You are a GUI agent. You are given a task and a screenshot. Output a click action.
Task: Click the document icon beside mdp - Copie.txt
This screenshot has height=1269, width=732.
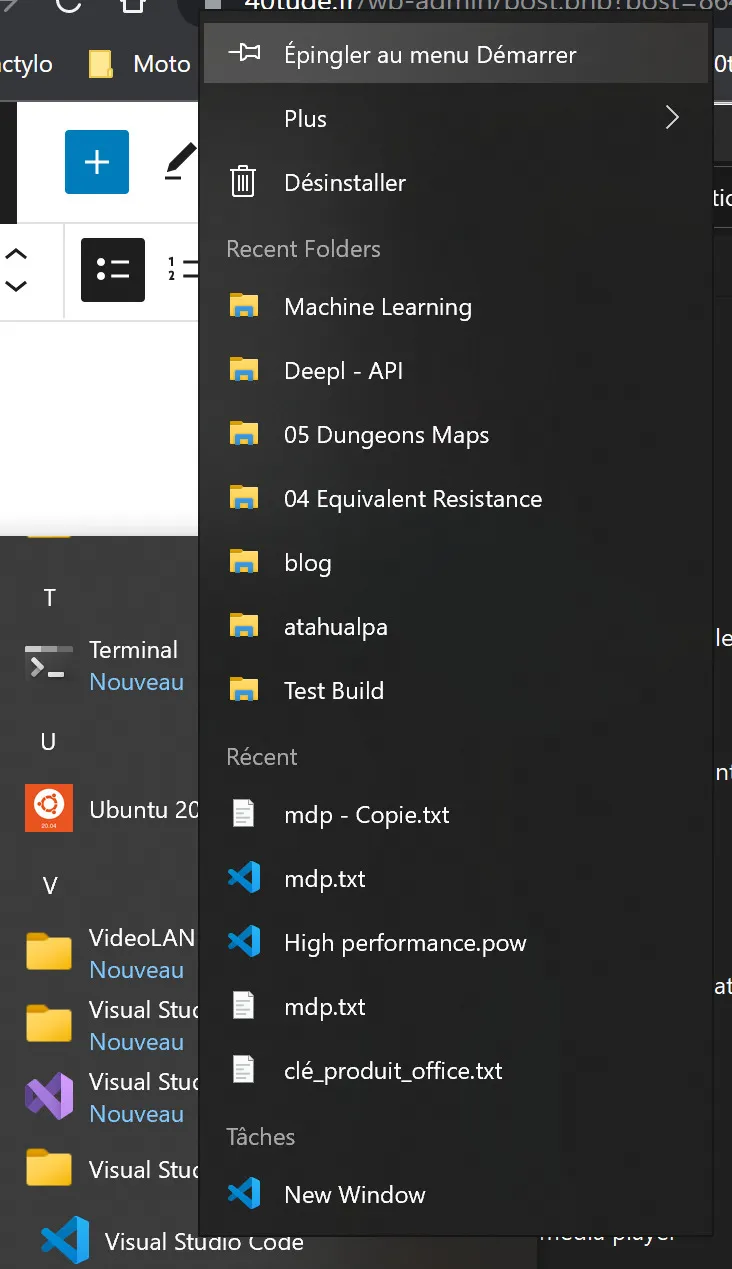(x=243, y=814)
